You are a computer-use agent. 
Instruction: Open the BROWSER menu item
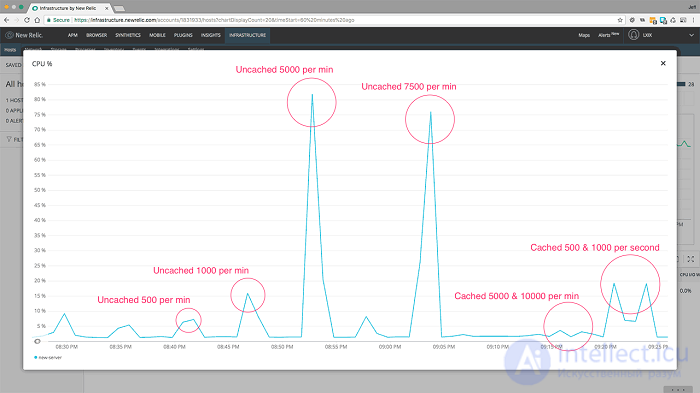pos(96,35)
